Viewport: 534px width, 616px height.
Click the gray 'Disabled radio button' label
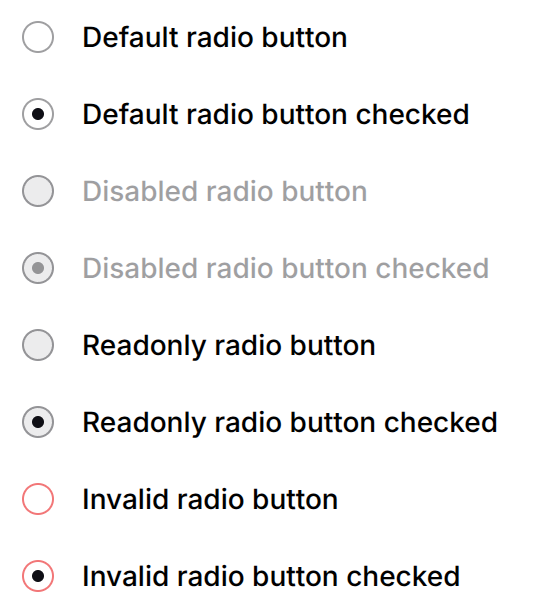point(225,192)
